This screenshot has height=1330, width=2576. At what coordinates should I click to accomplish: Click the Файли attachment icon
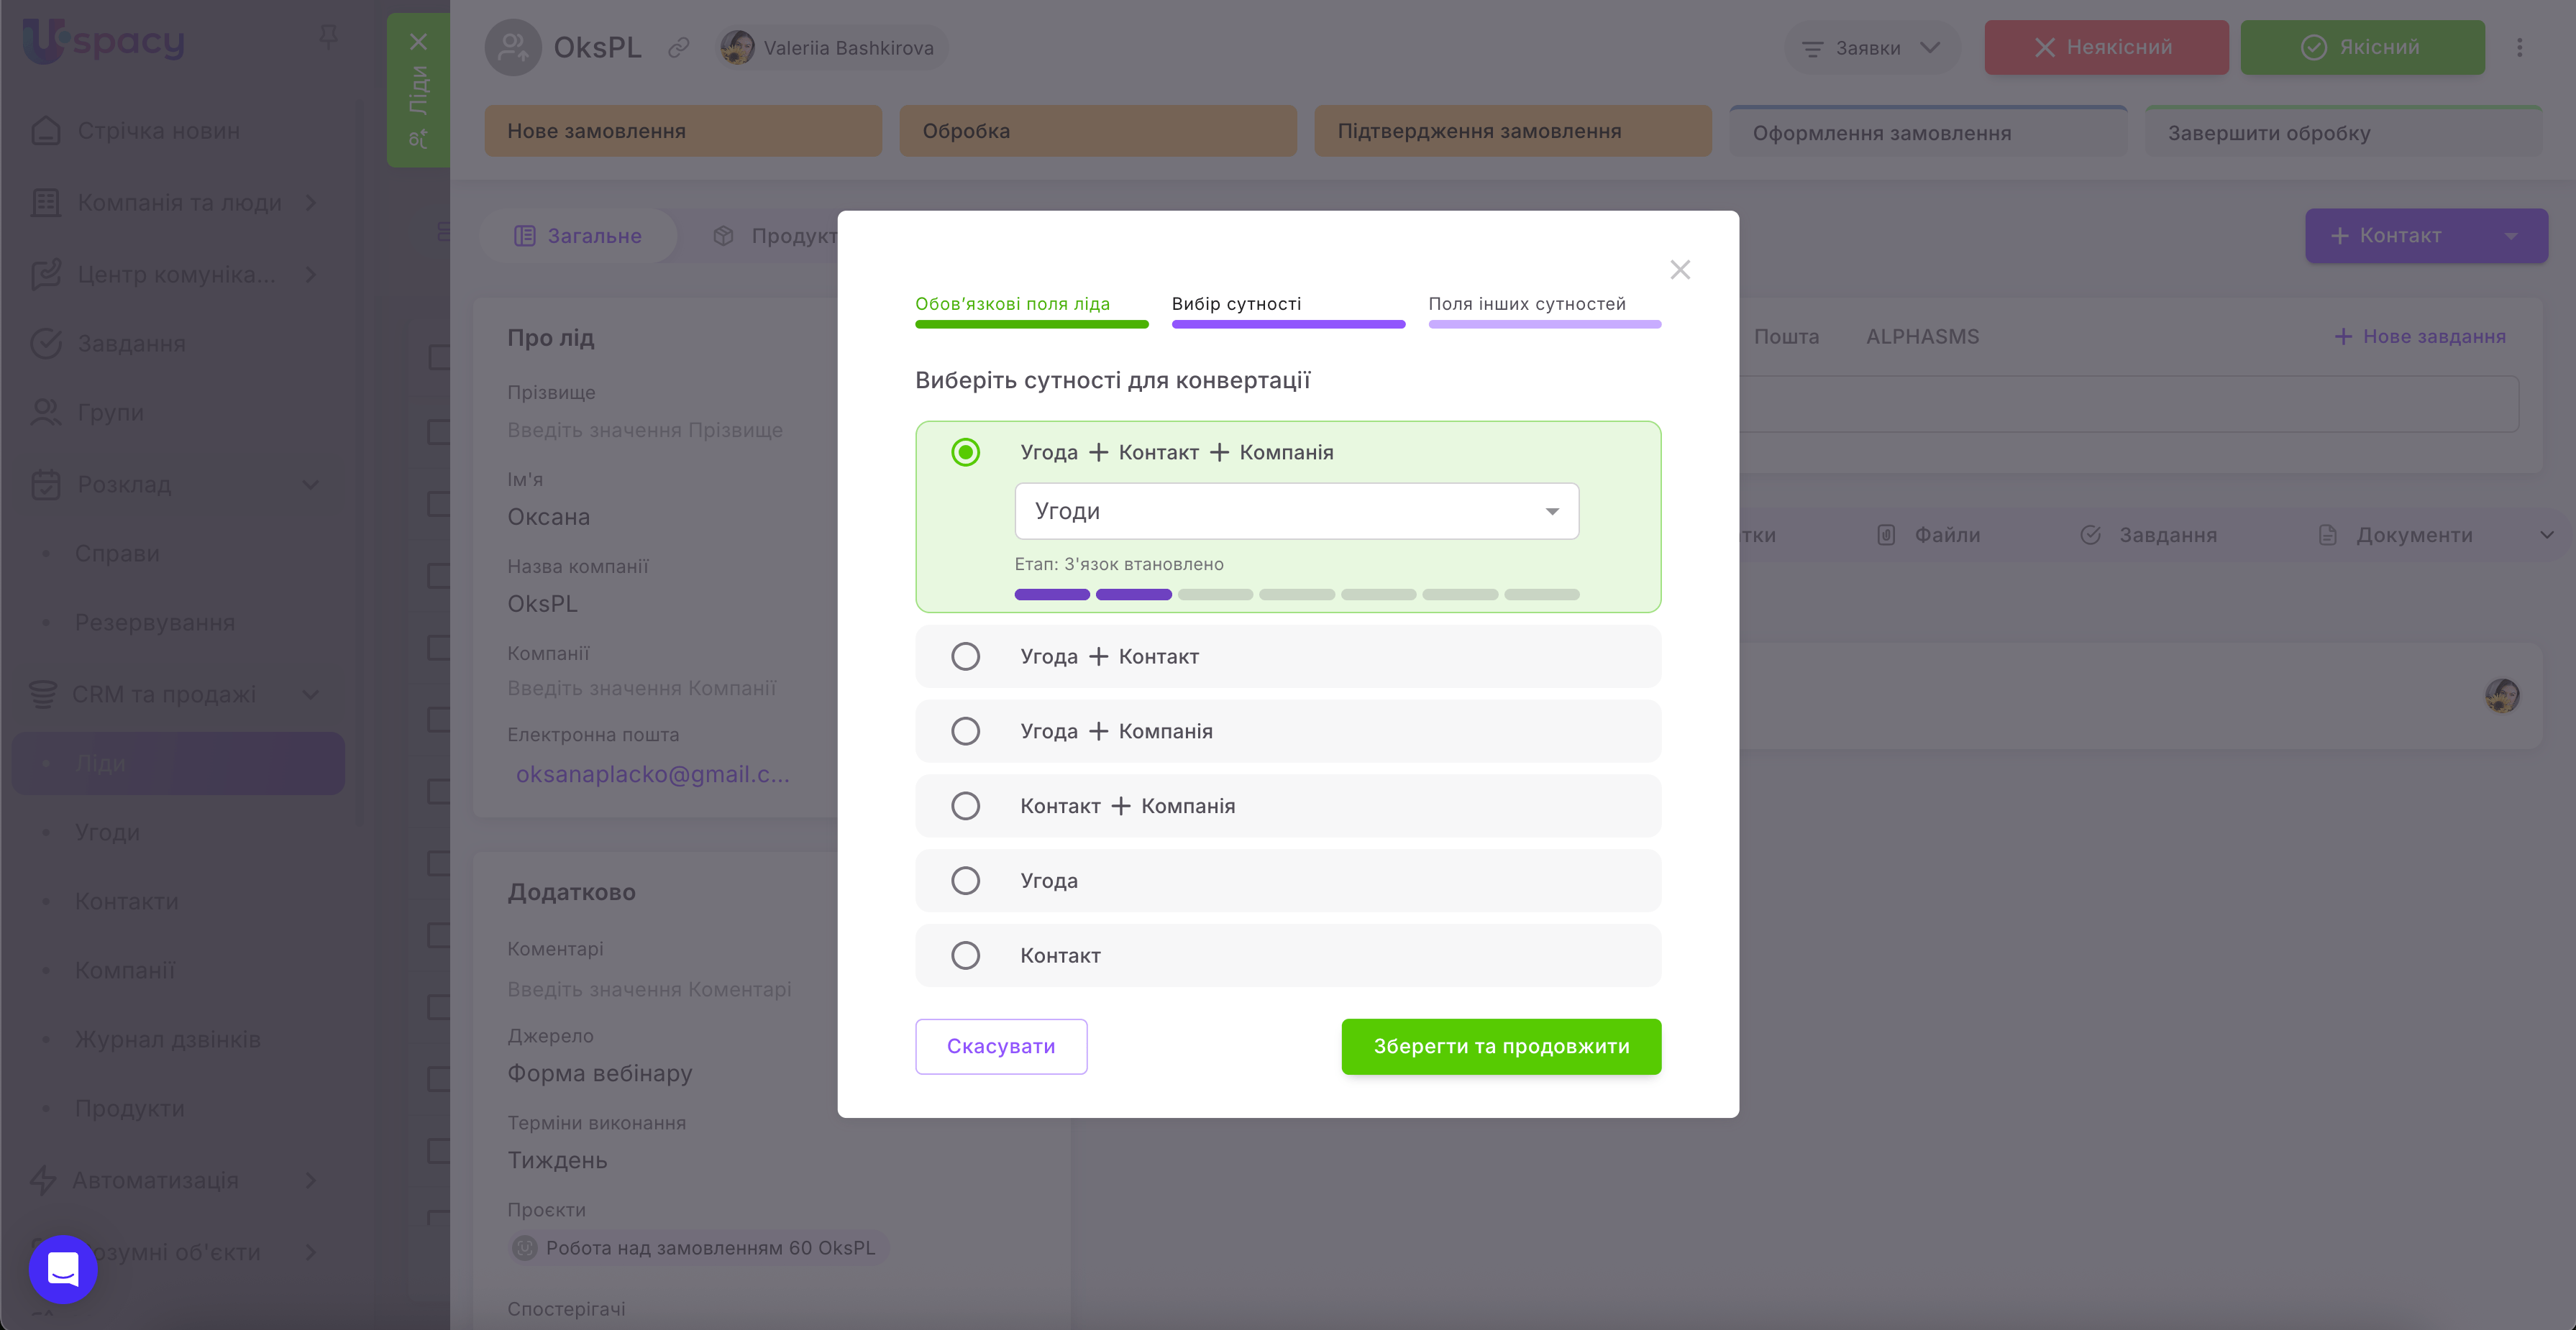pyautogui.click(x=1886, y=535)
